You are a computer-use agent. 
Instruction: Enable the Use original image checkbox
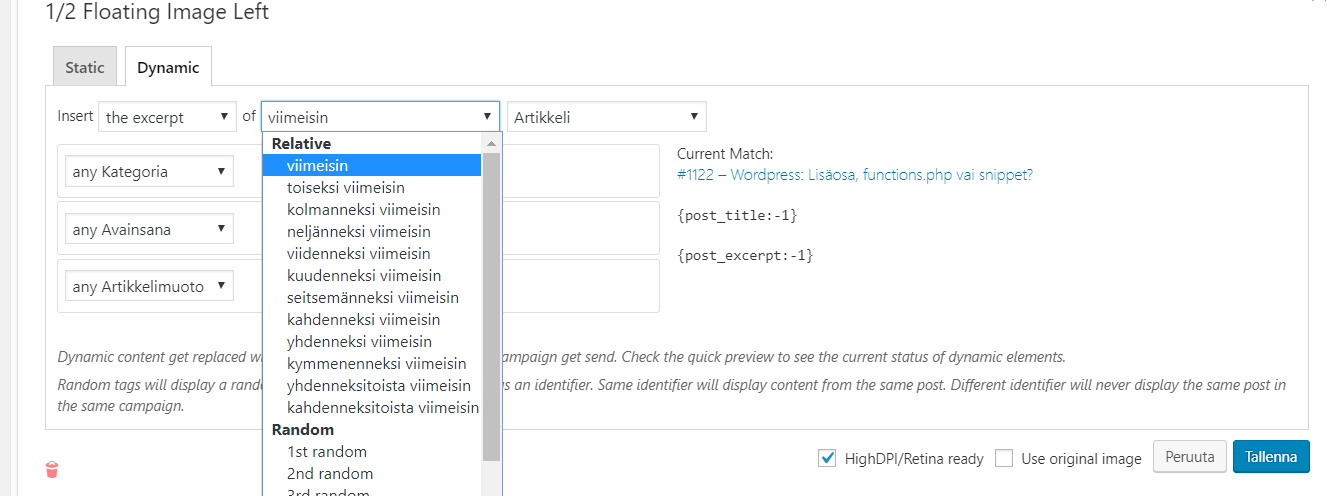[x=1005, y=458]
